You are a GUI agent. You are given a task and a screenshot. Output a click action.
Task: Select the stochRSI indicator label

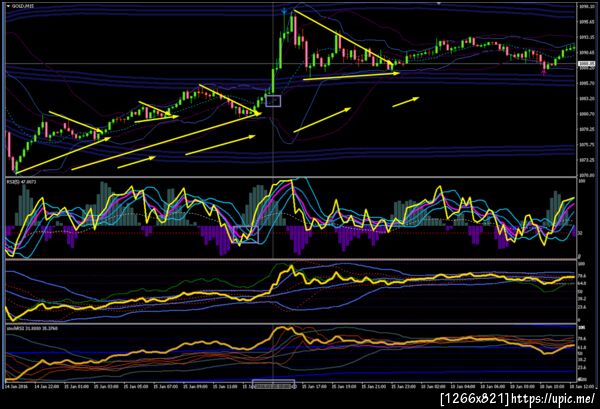click(x=32, y=328)
